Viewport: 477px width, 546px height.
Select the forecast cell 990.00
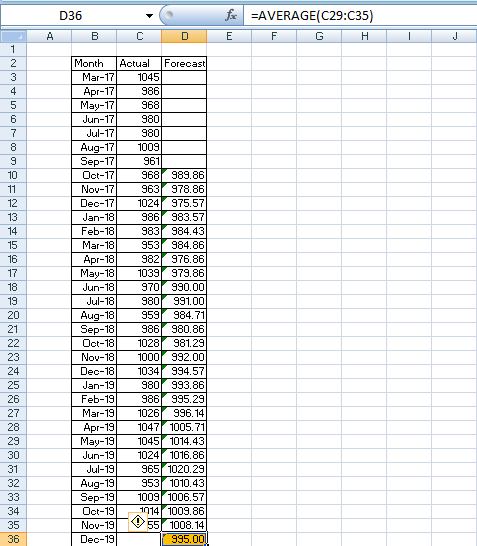pos(184,287)
